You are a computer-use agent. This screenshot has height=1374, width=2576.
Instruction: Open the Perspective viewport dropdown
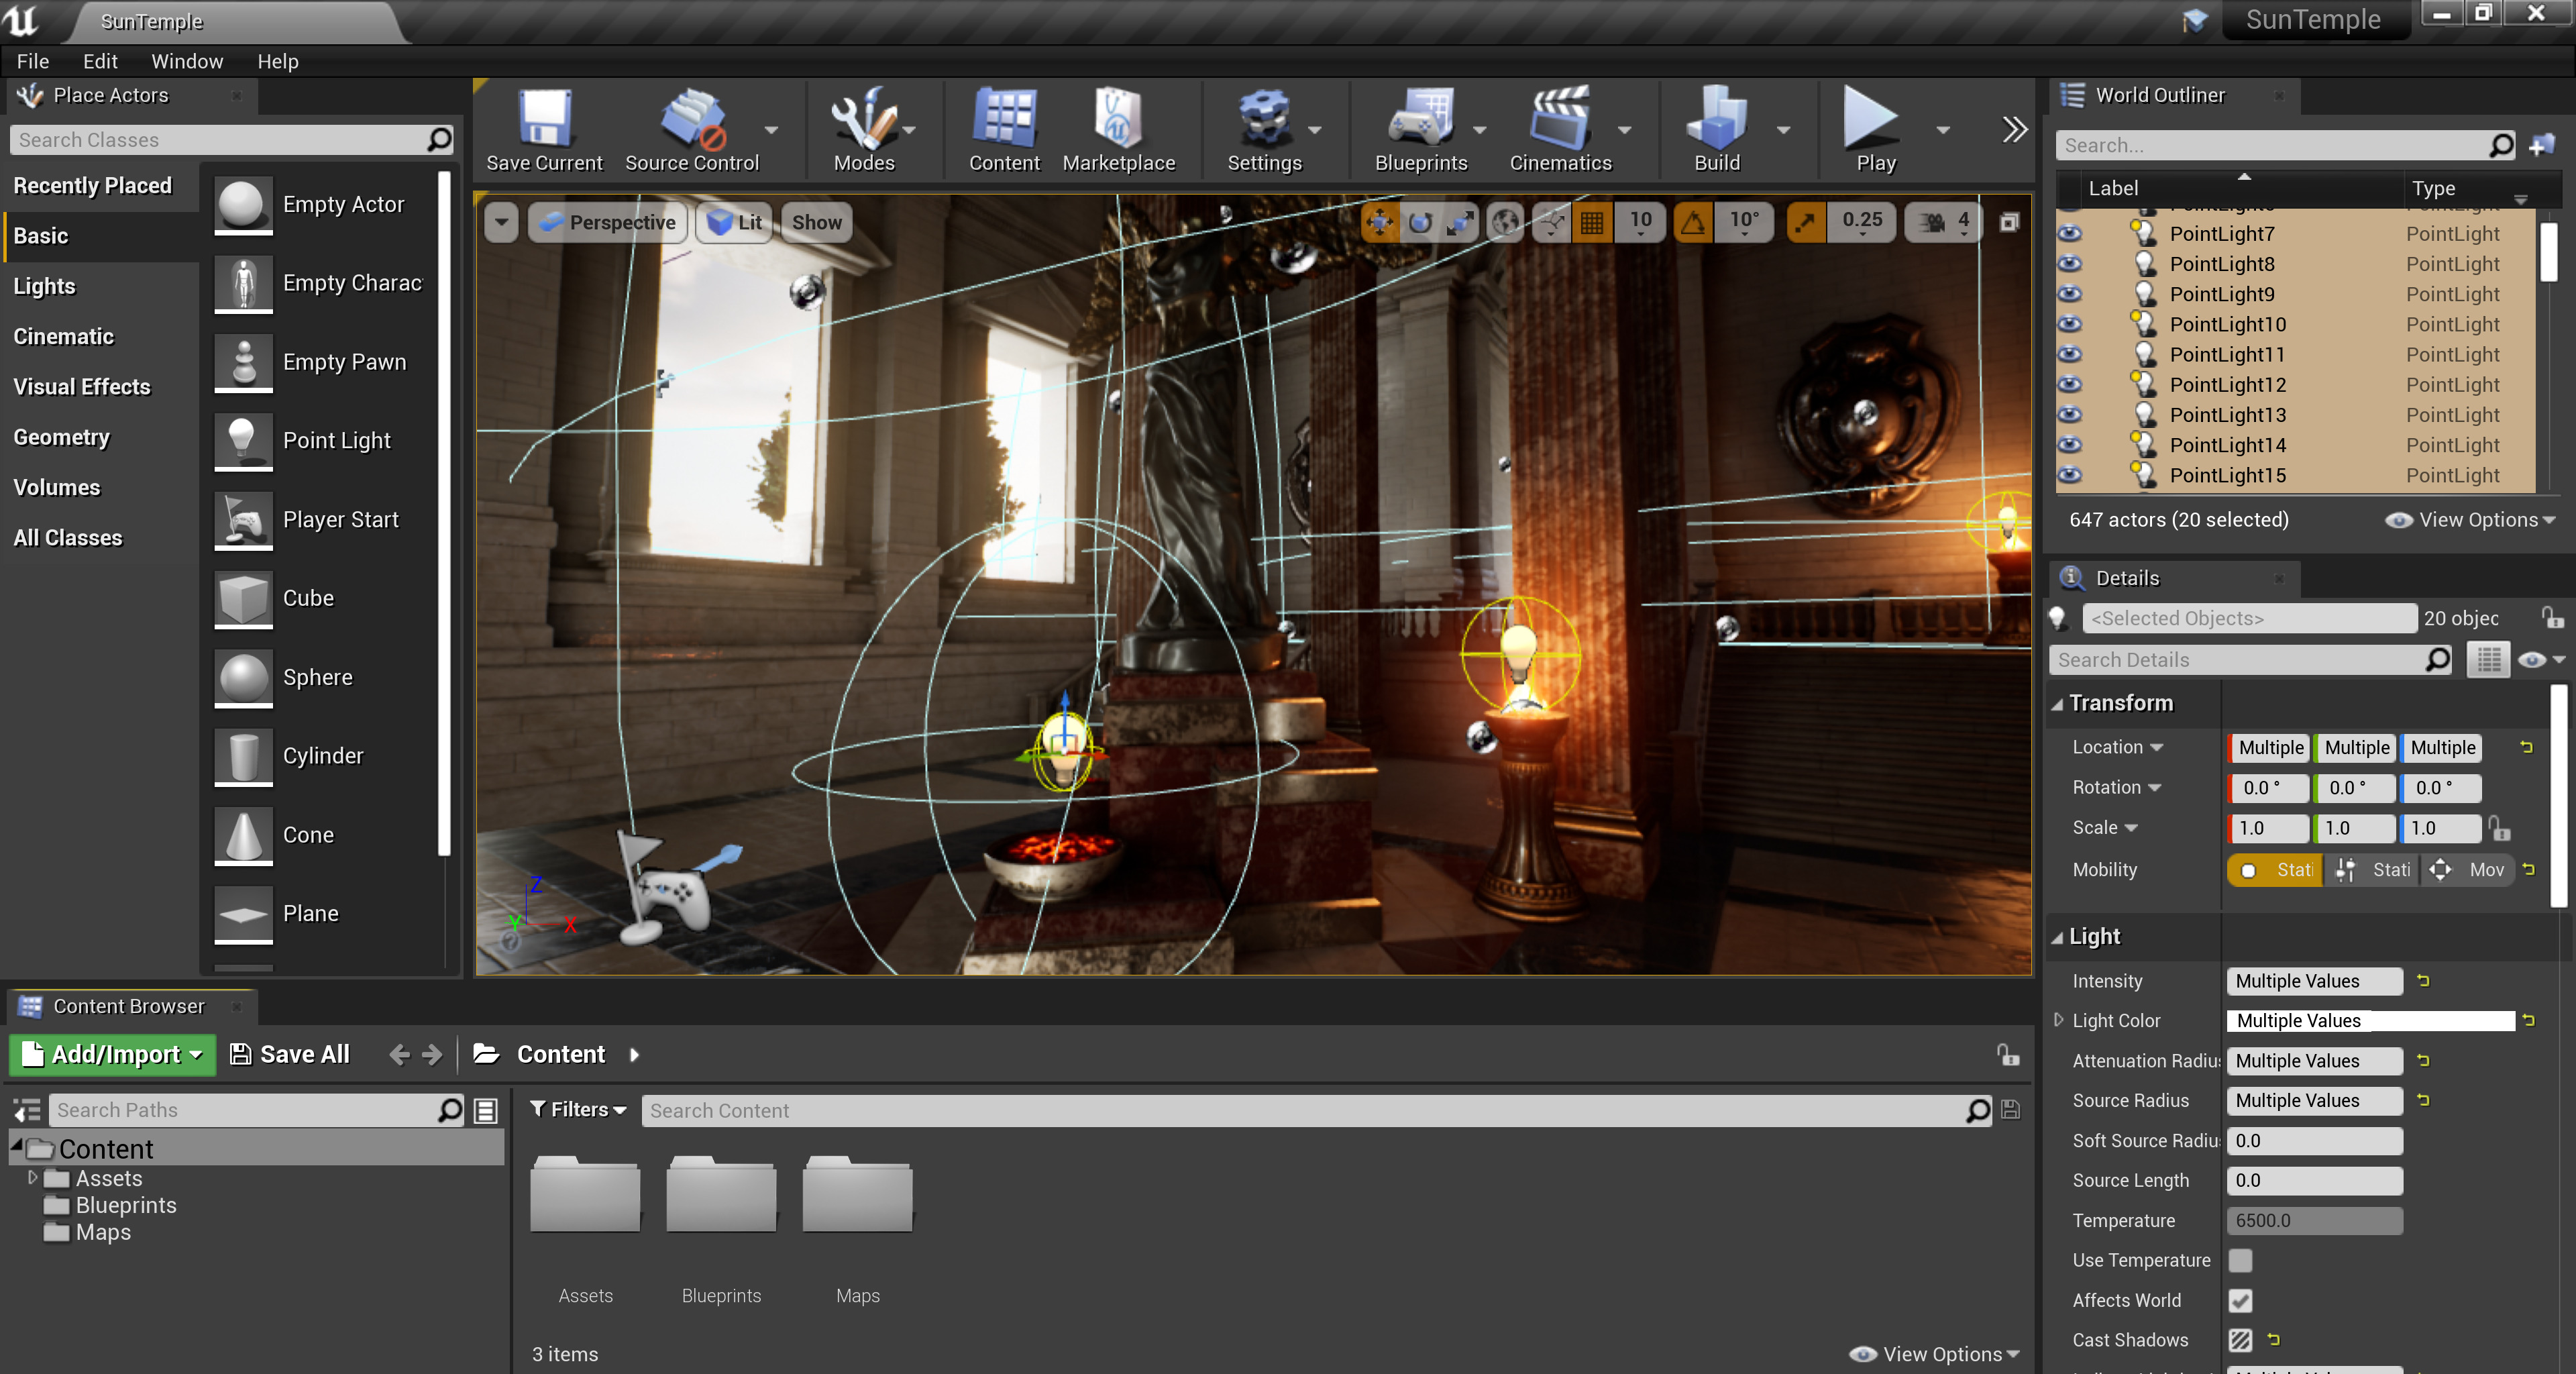pyautogui.click(x=607, y=222)
